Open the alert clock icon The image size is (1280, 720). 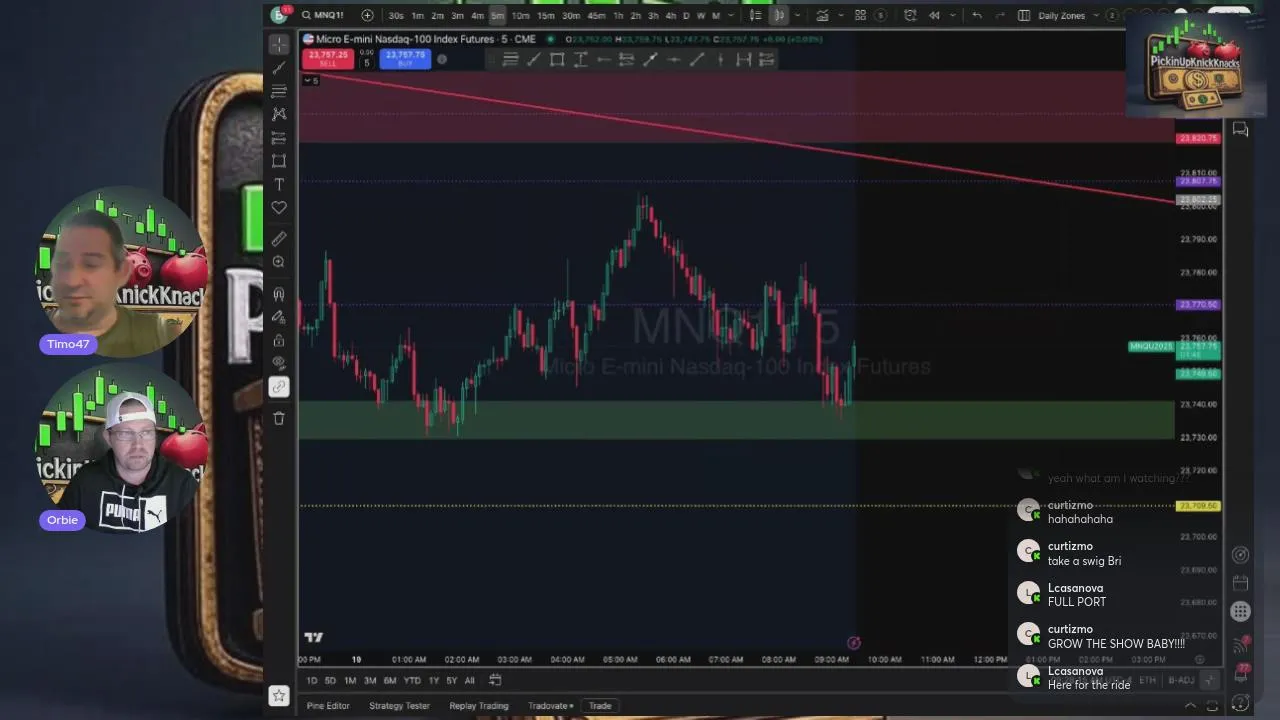910,15
